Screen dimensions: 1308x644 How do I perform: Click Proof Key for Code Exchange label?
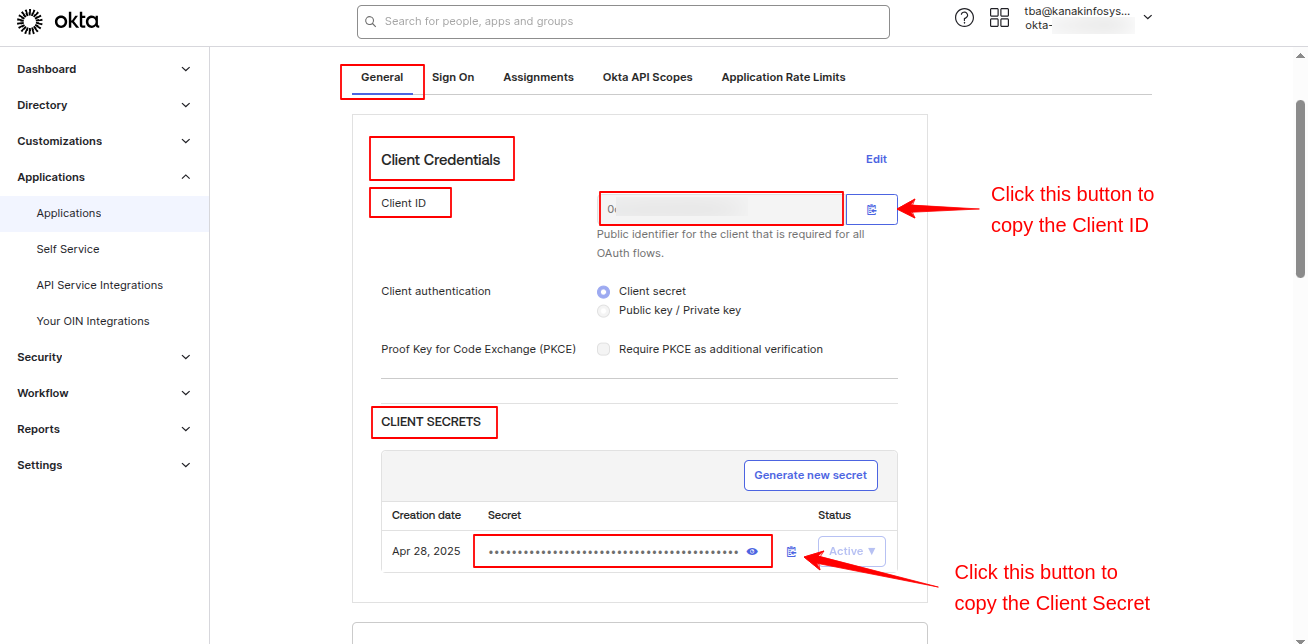[x=478, y=349]
